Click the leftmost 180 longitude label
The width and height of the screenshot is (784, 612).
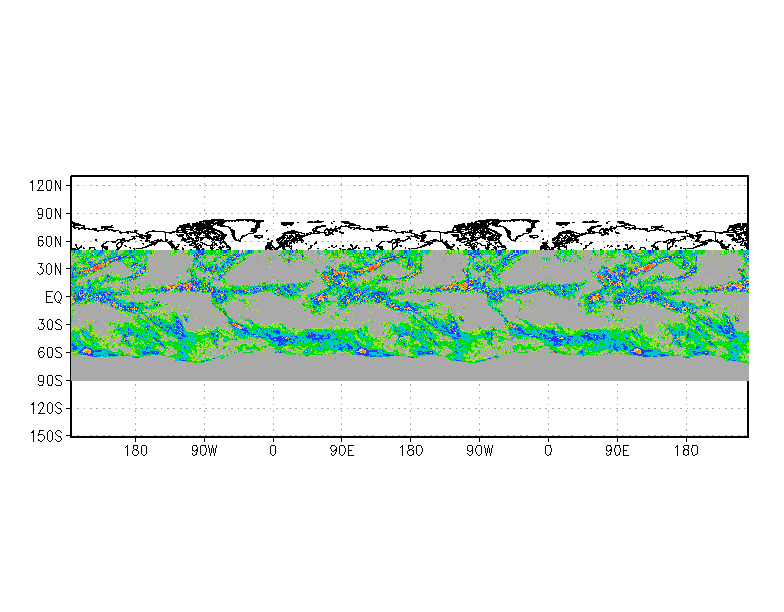click(x=136, y=451)
